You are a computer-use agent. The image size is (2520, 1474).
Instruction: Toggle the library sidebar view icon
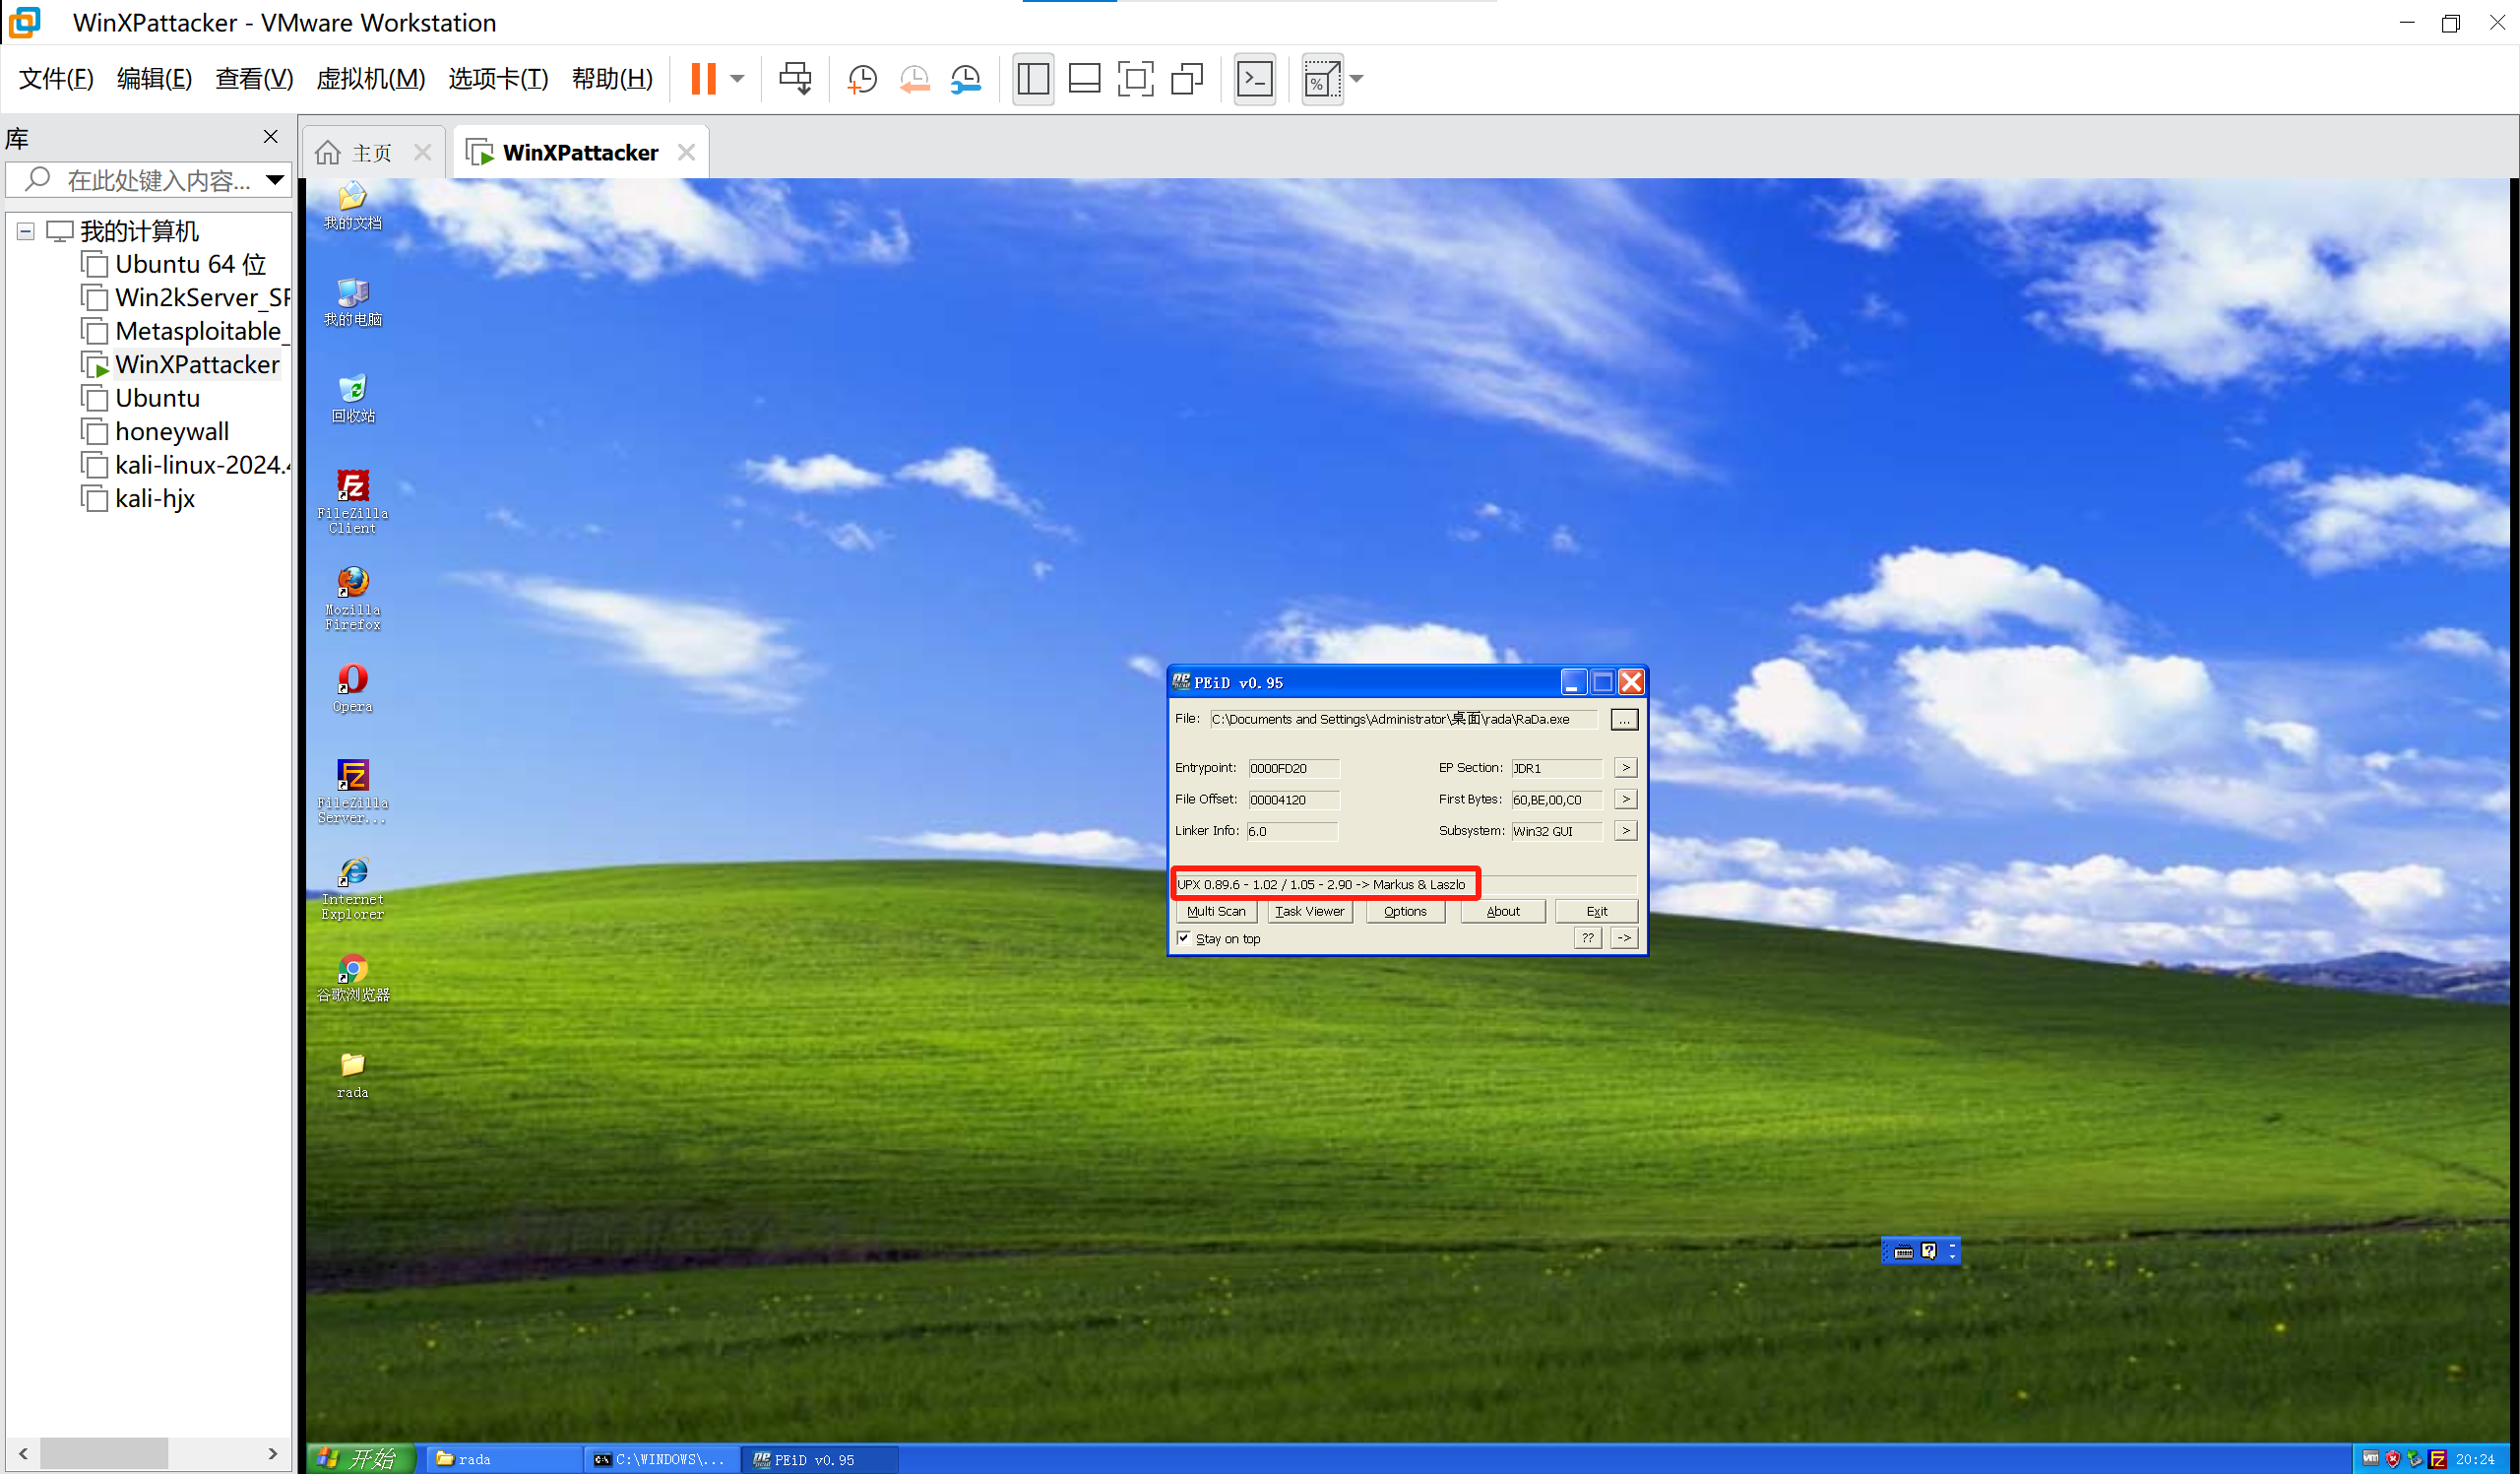(x=1033, y=78)
